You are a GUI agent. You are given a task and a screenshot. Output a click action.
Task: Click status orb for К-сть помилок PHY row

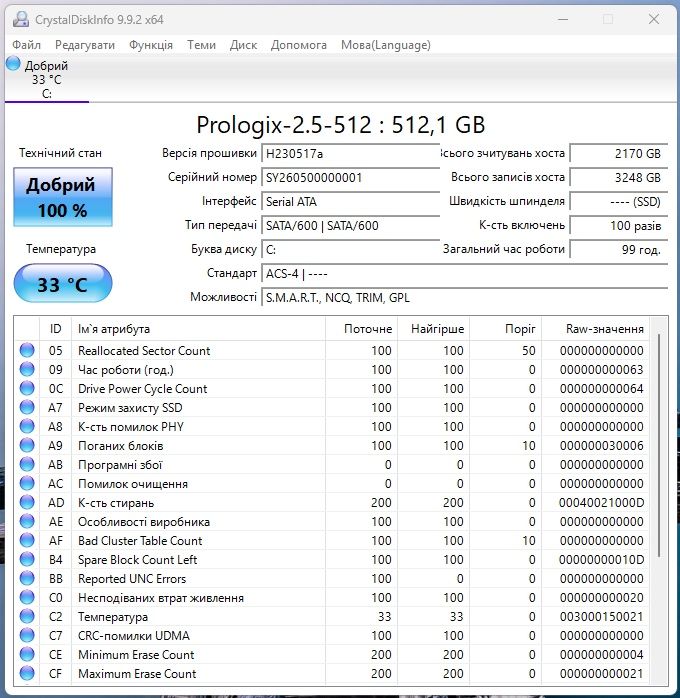(x=27, y=426)
